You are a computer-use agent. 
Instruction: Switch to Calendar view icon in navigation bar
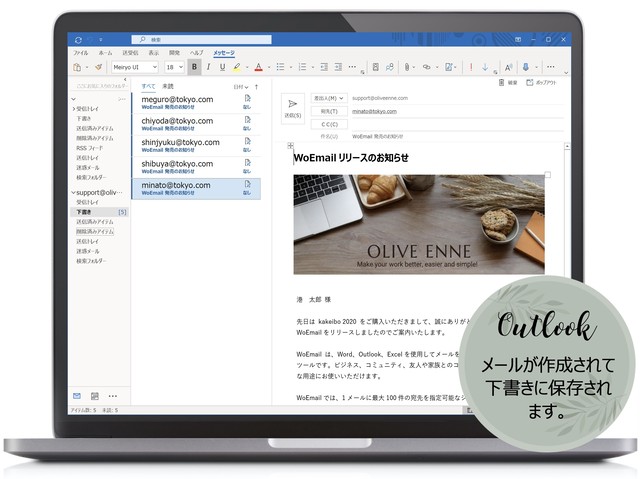point(95,396)
